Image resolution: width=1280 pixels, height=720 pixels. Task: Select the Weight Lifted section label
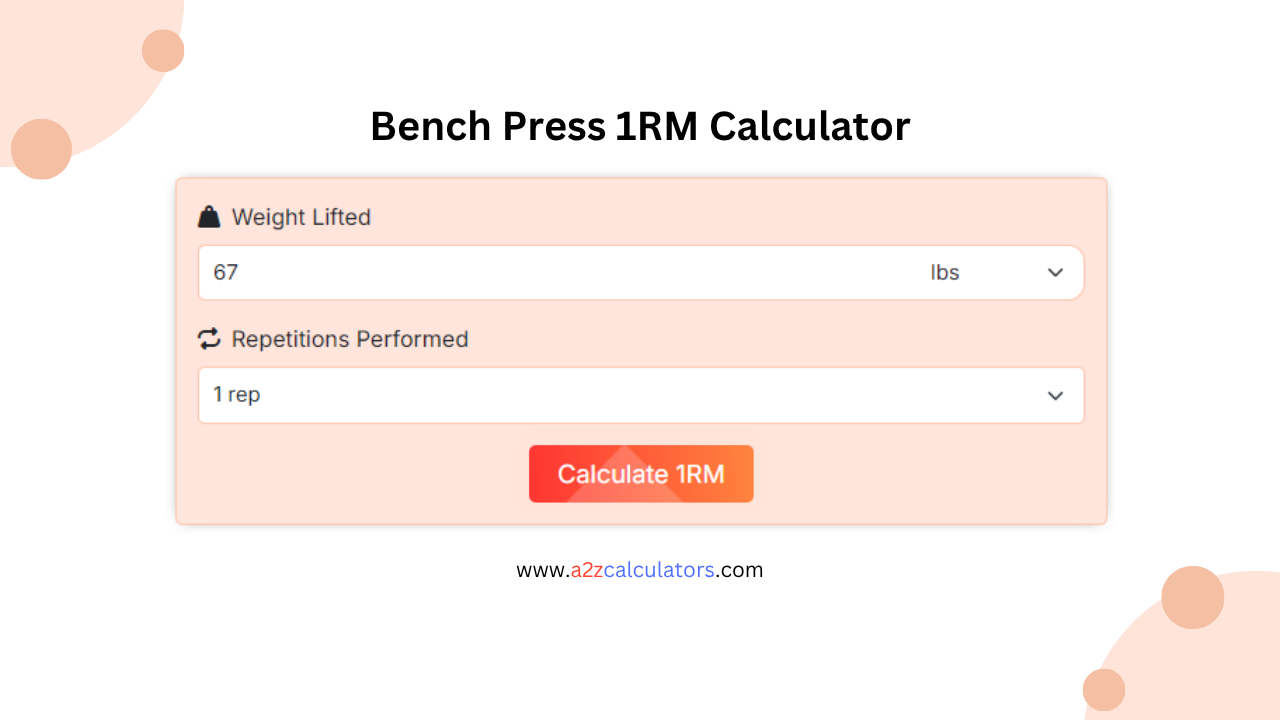[300, 216]
